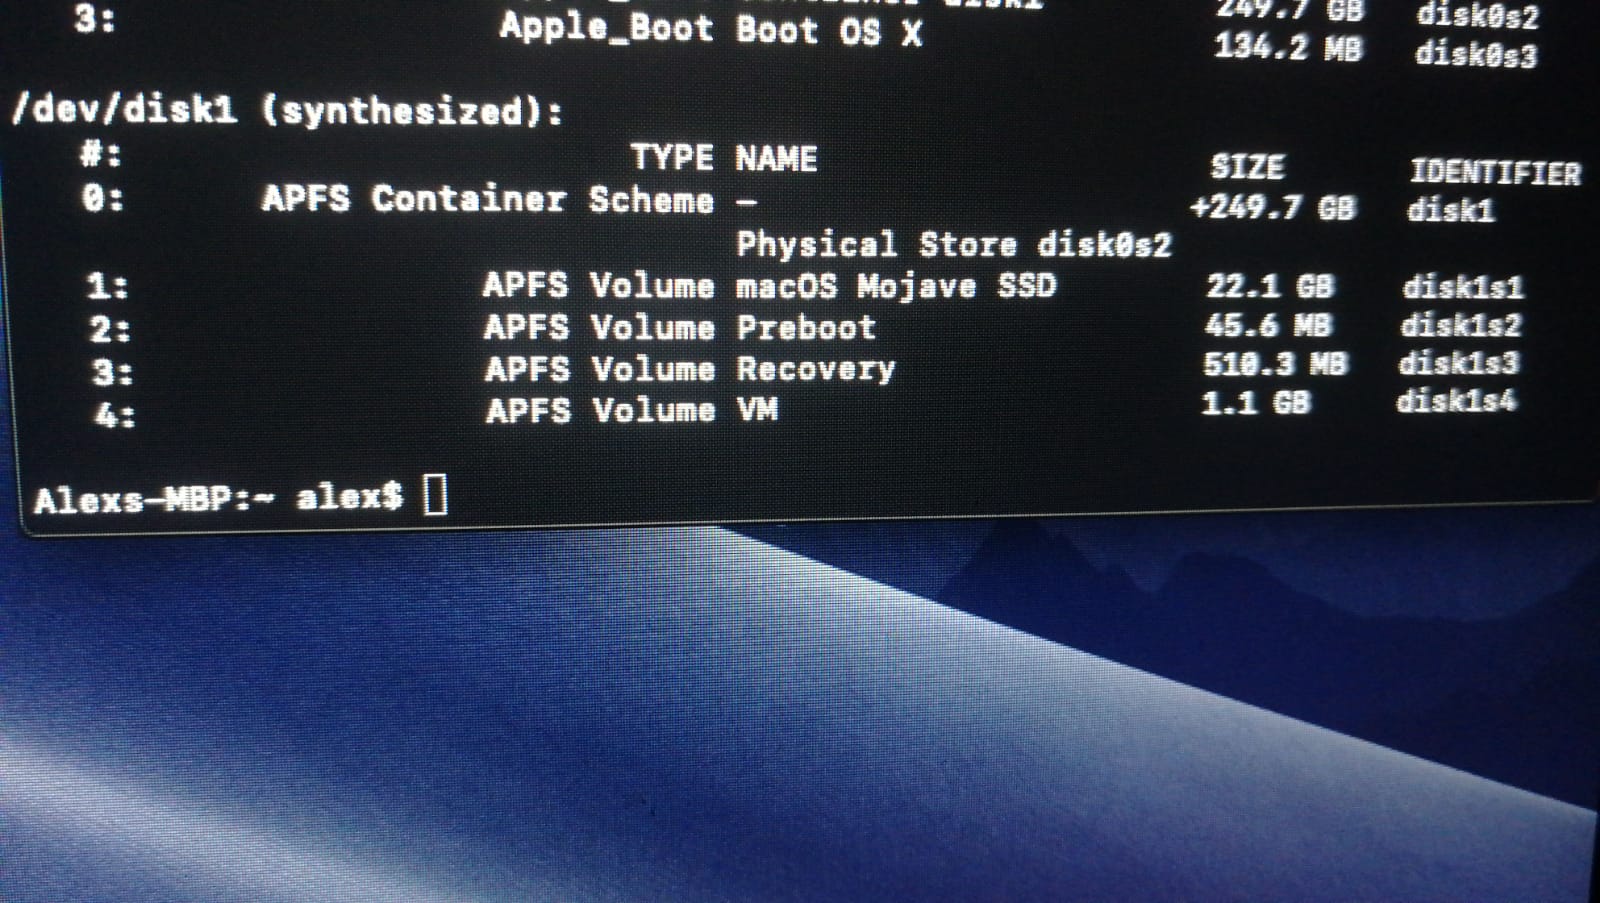Select the "APFS Container Scheme" type text

coord(488,199)
